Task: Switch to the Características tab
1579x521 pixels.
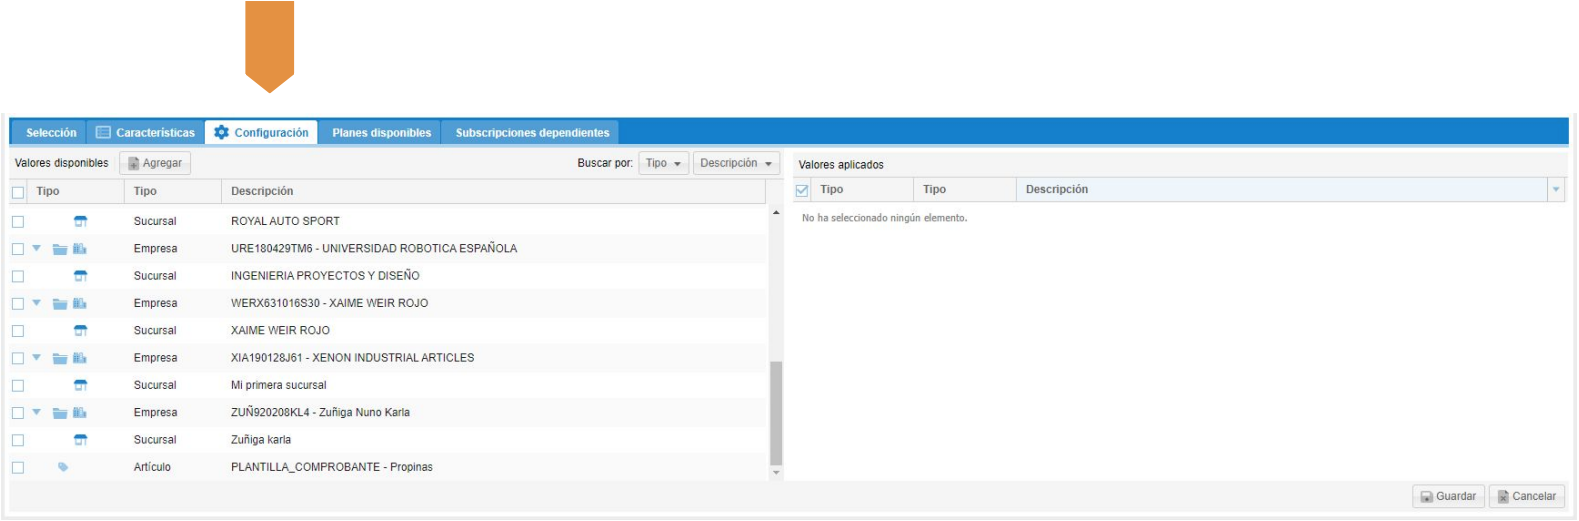Action: click(146, 133)
